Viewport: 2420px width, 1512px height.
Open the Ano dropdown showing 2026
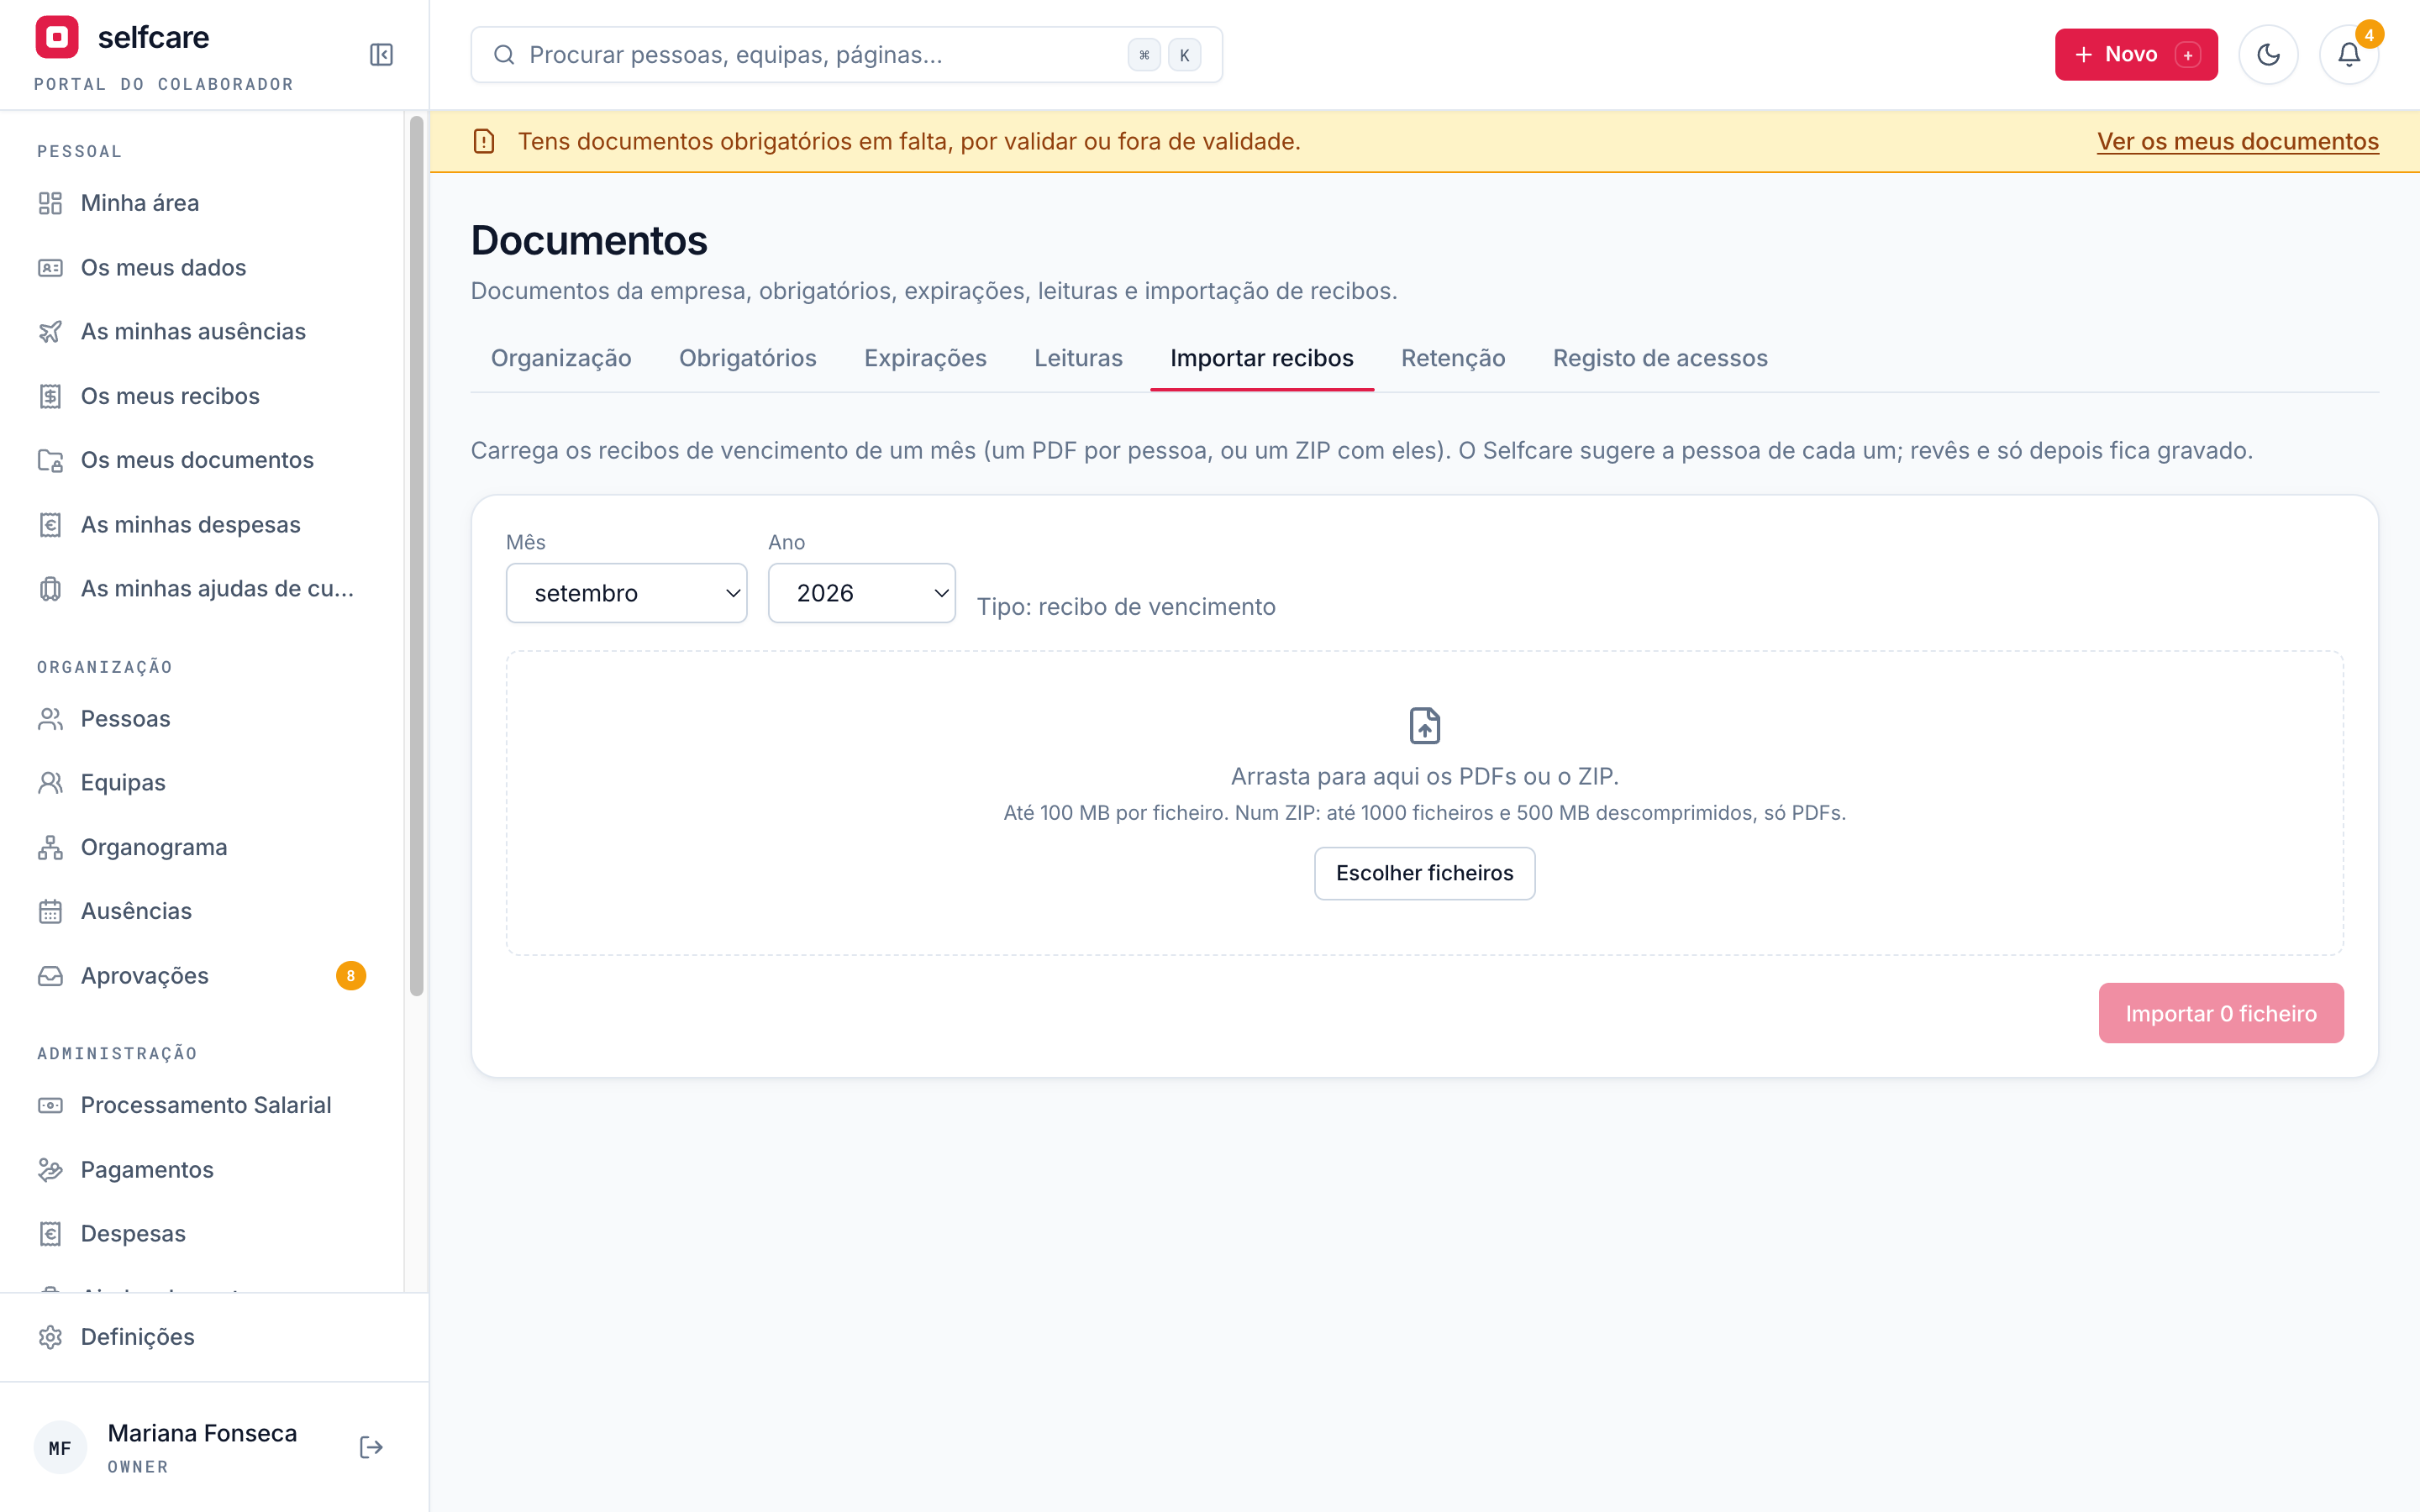pos(861,593)
